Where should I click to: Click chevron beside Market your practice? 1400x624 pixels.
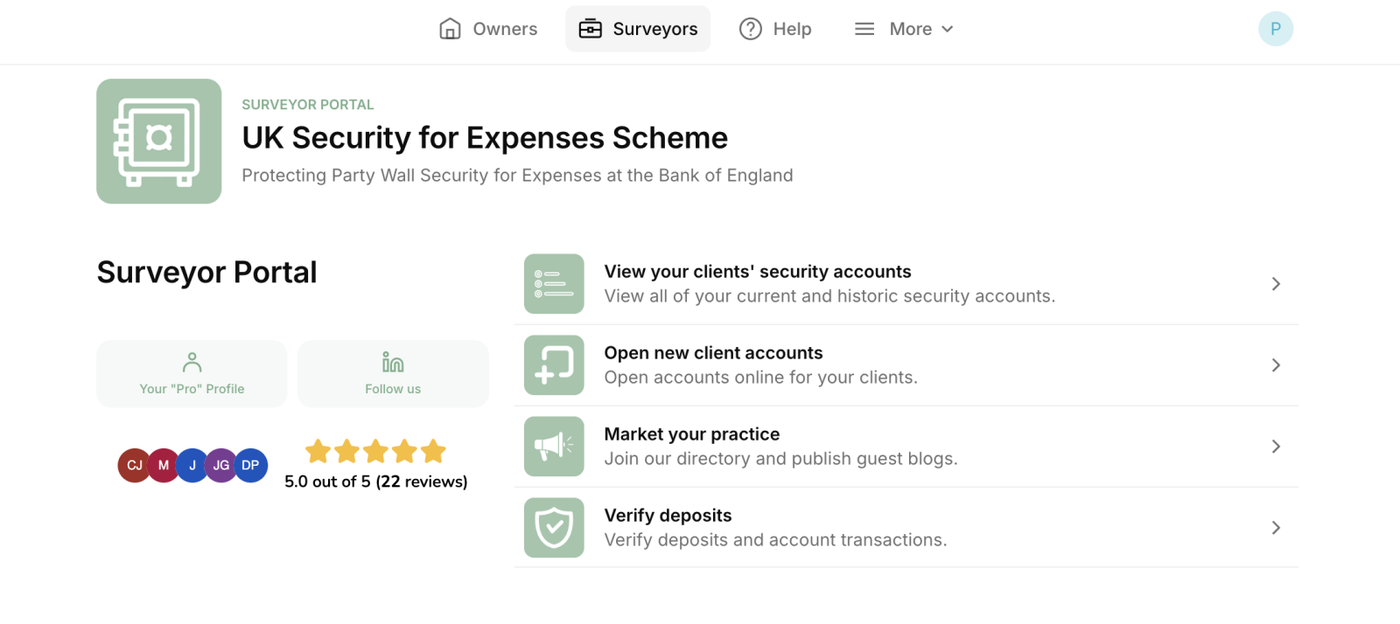[x=1276, y=446]
